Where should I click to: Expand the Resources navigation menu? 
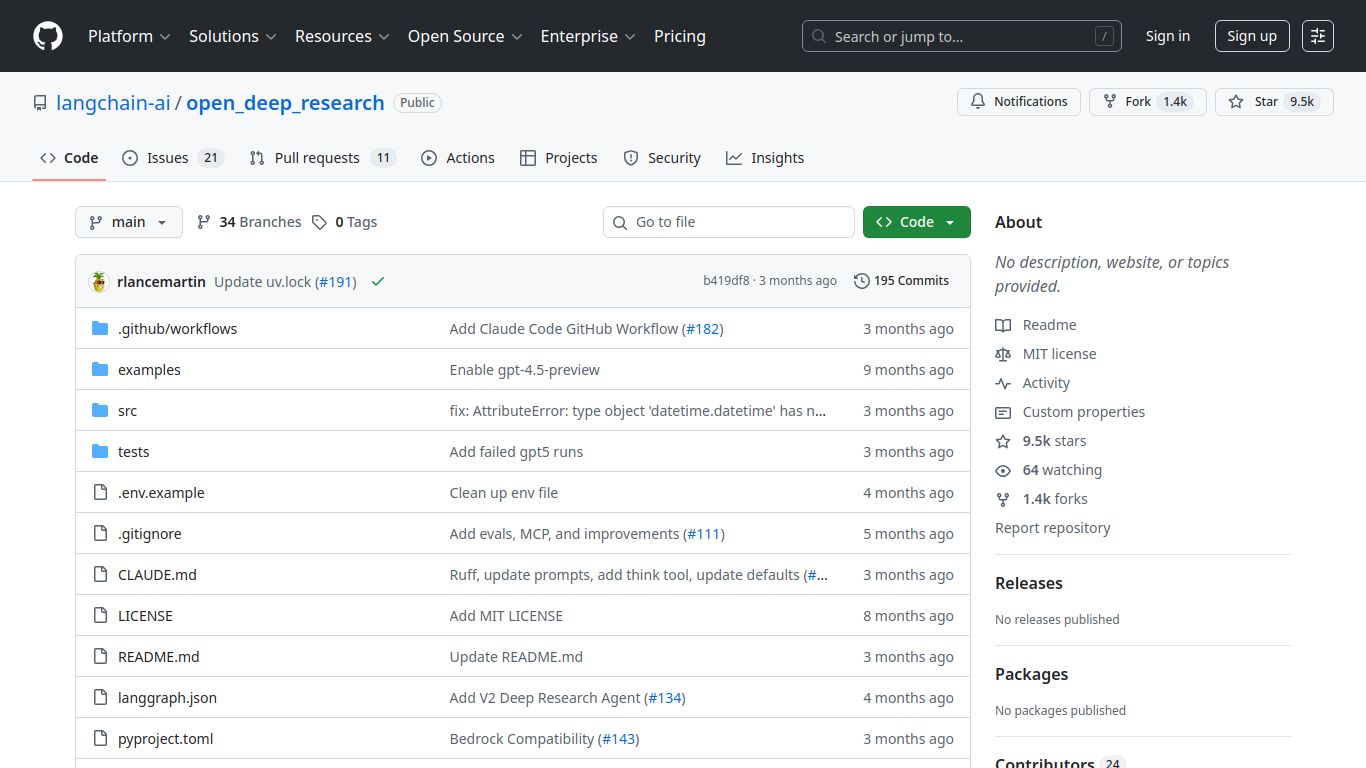[341, 36]
